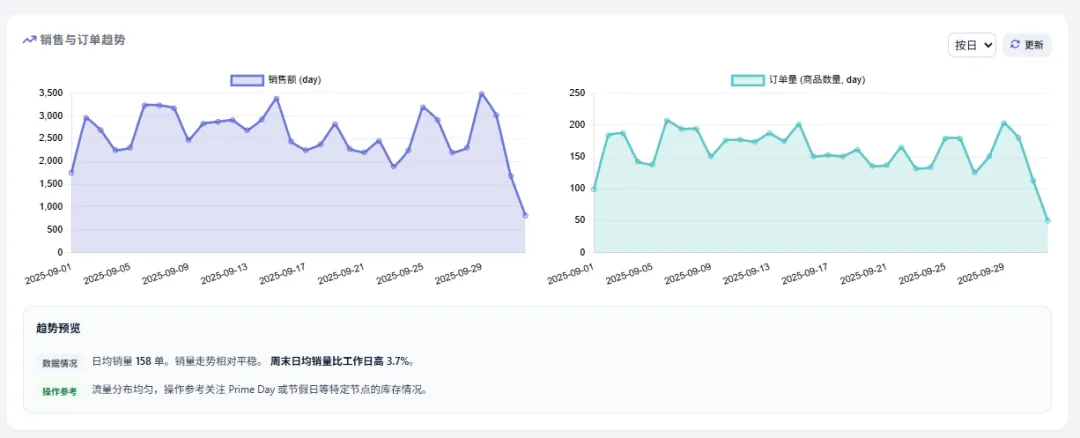
Task: Click the highest peak point on the sales chart
Action: [481, 94]
